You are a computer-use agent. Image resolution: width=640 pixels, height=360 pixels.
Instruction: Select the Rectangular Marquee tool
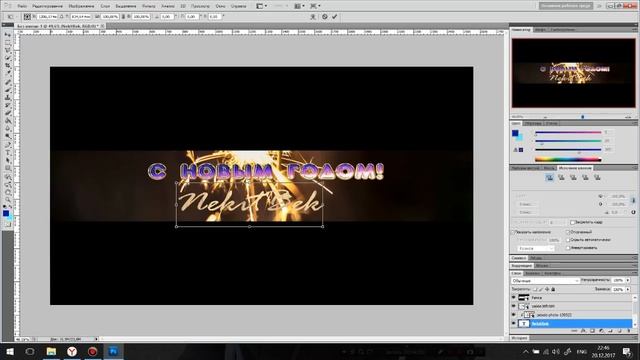click(x=7, y=43)
